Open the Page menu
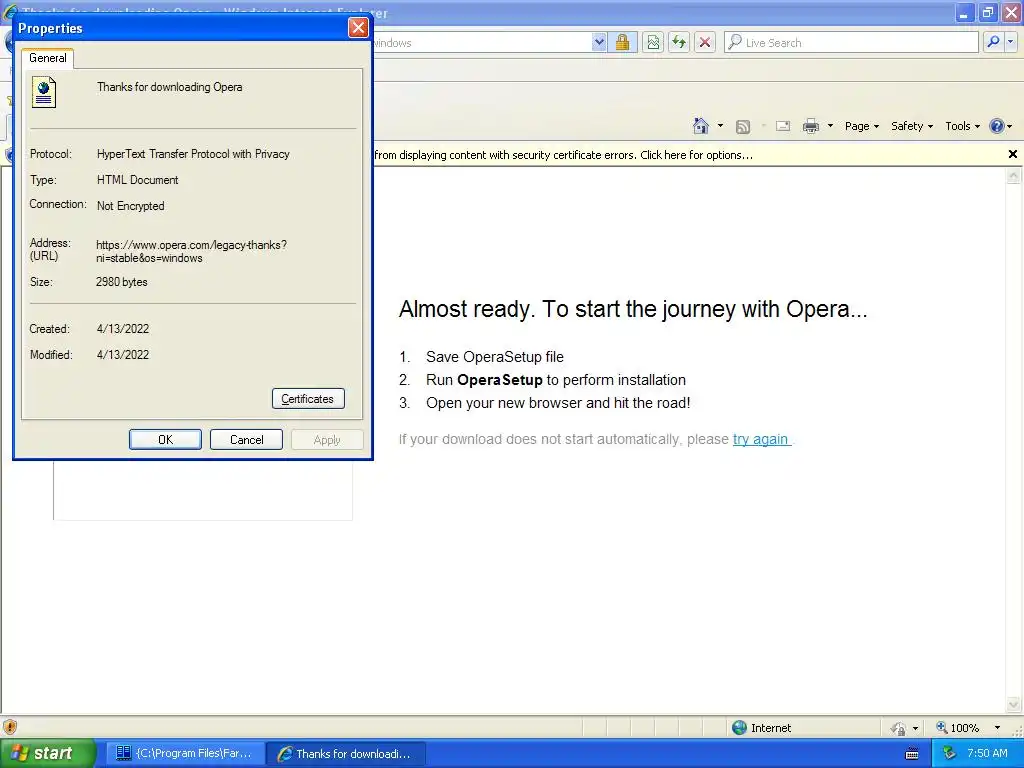 click(x=861, y=126)
